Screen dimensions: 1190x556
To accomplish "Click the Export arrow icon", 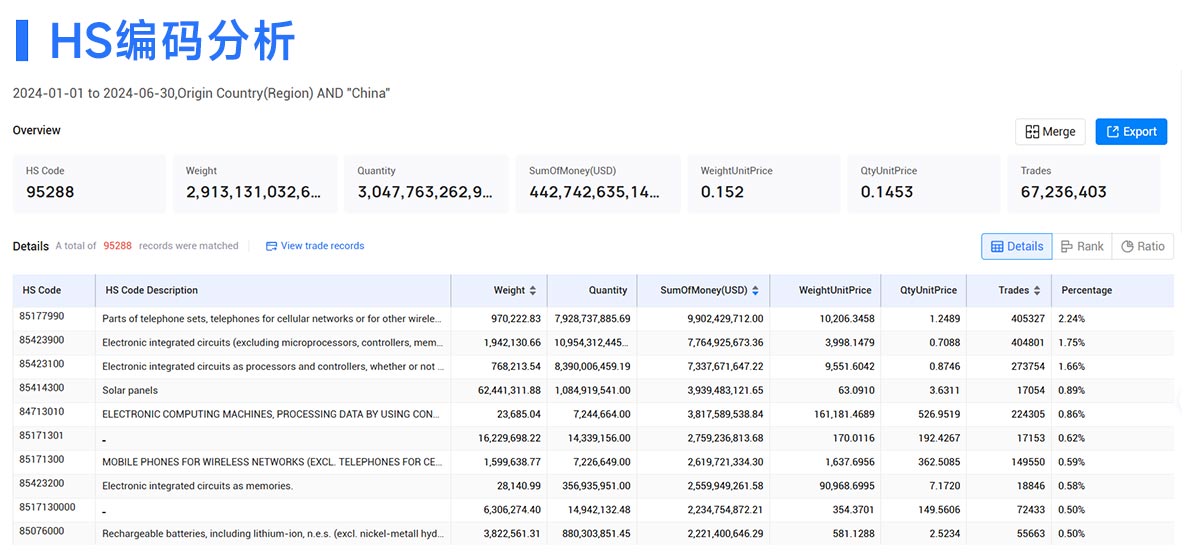I will 1113,132.
